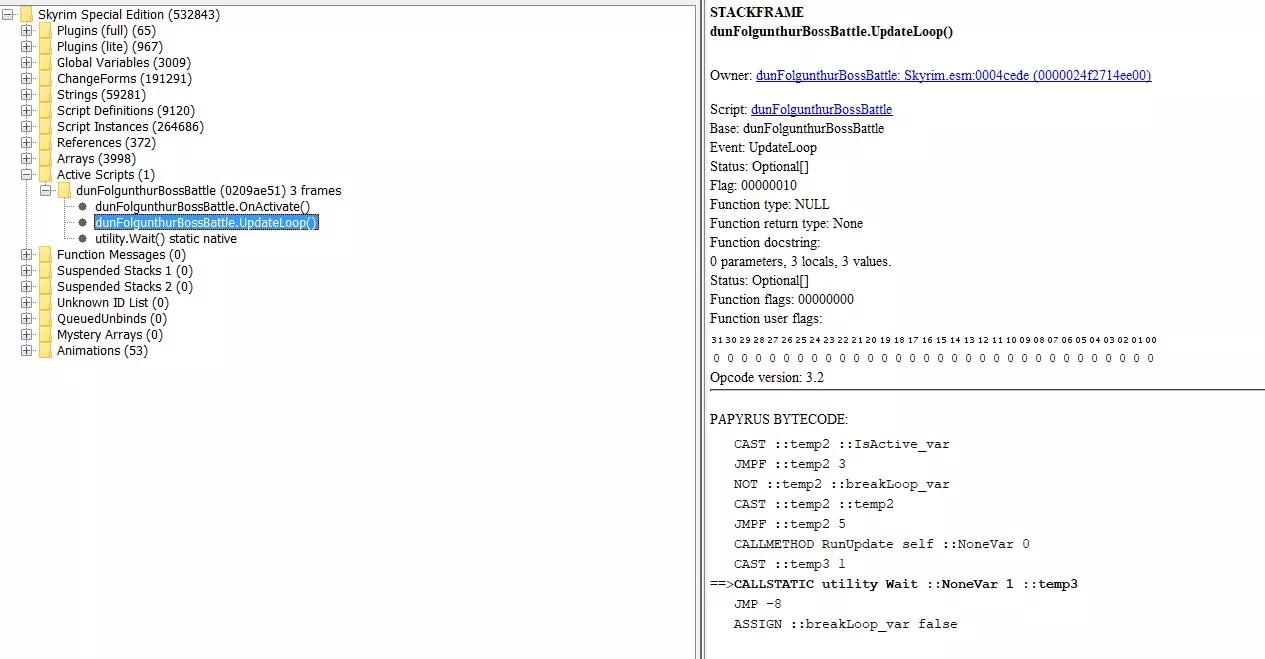Expand the References (372) node
Viewport: 1265px width, 659px height.
pos(27,143)
